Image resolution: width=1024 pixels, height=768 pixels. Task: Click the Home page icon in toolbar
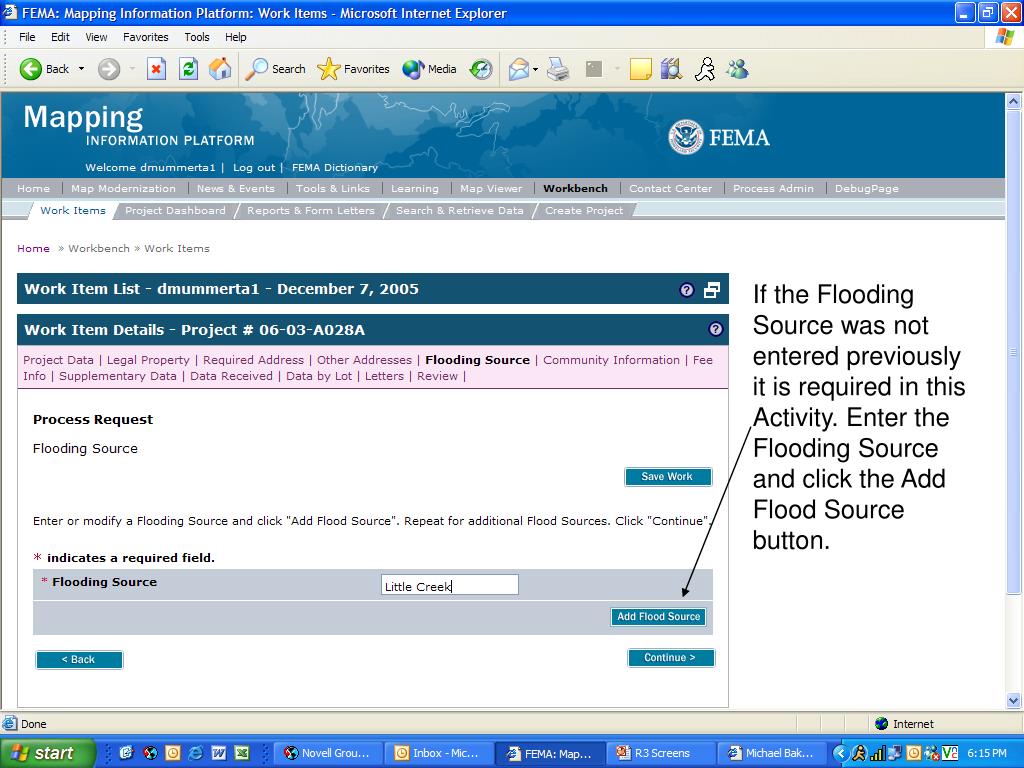click(x=220, y=69)
